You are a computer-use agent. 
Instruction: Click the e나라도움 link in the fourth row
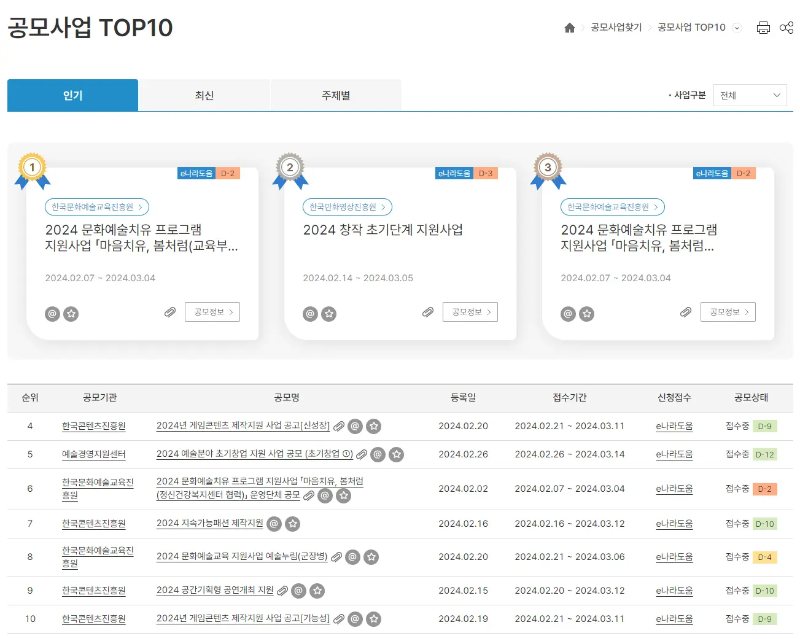point(676,424)
